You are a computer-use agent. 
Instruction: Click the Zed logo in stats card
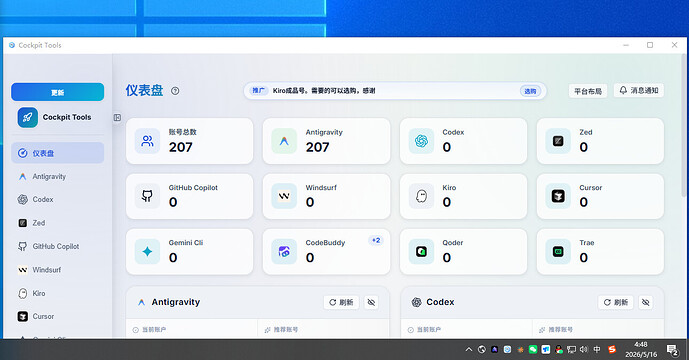click(558, 141)
